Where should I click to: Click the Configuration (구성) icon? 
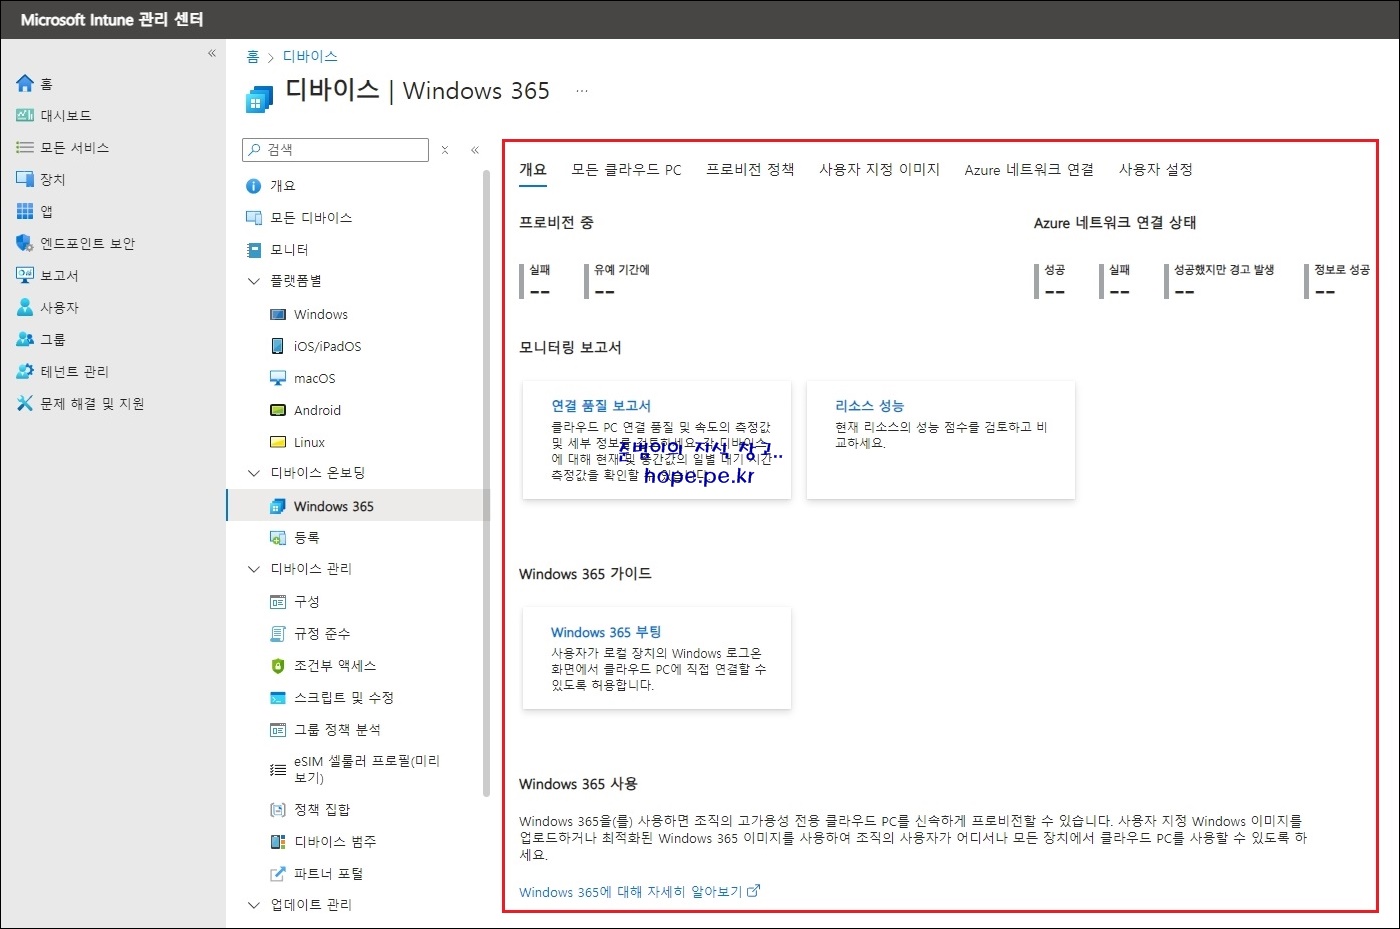pos(278,602)
